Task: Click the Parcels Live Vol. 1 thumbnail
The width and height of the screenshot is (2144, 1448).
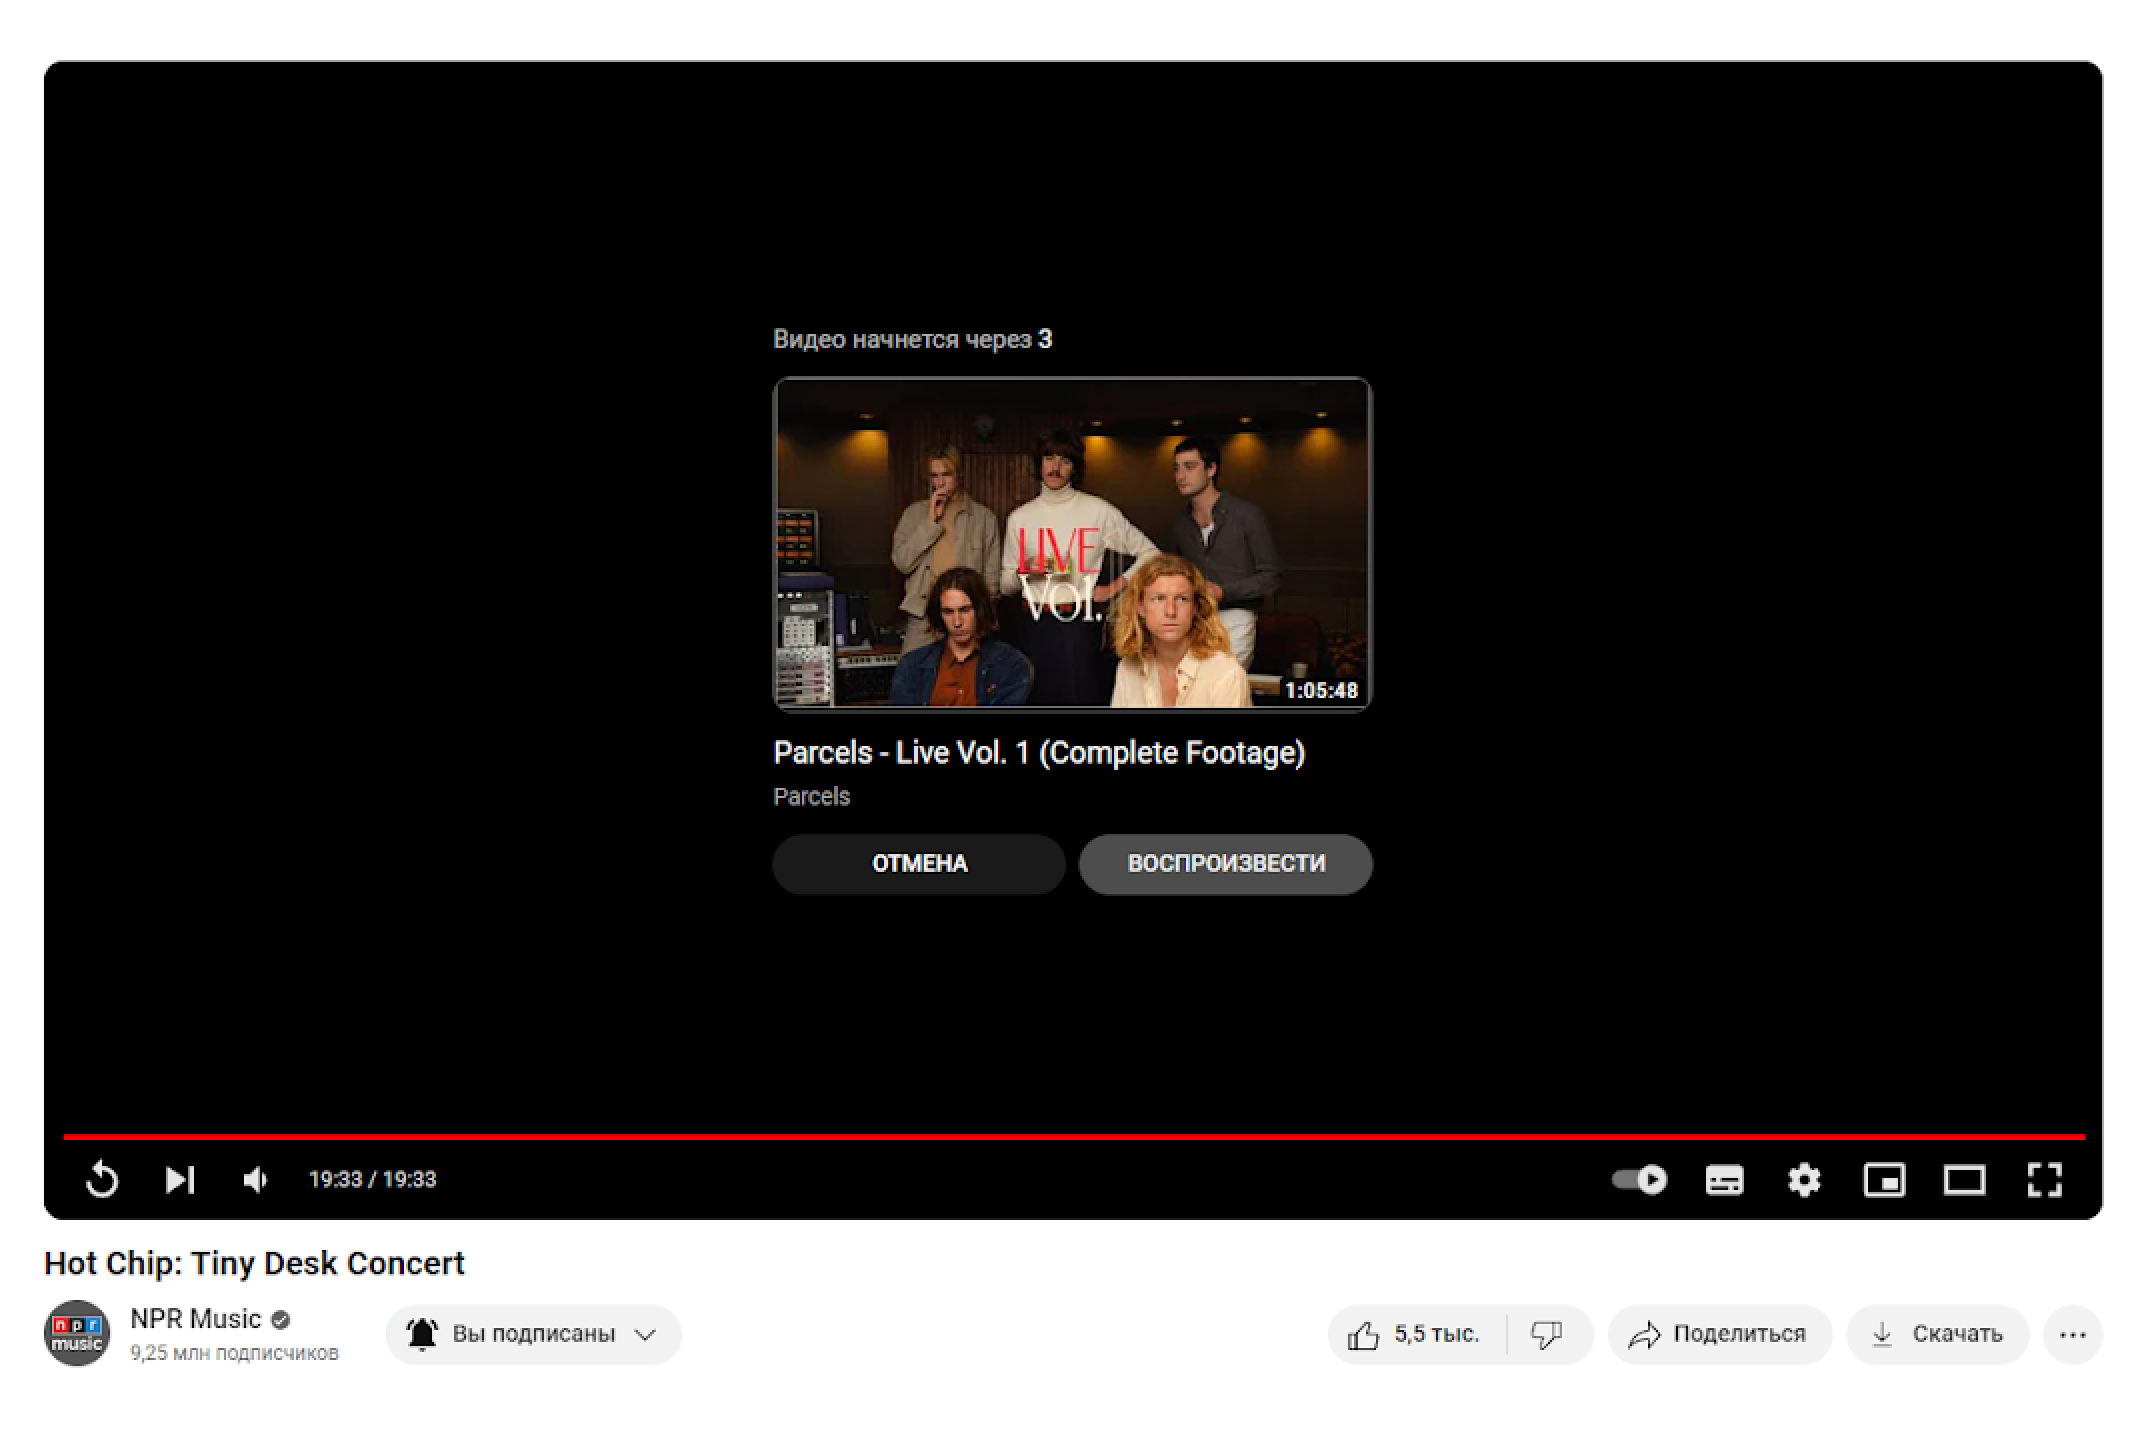Action: pos(1070,546)
